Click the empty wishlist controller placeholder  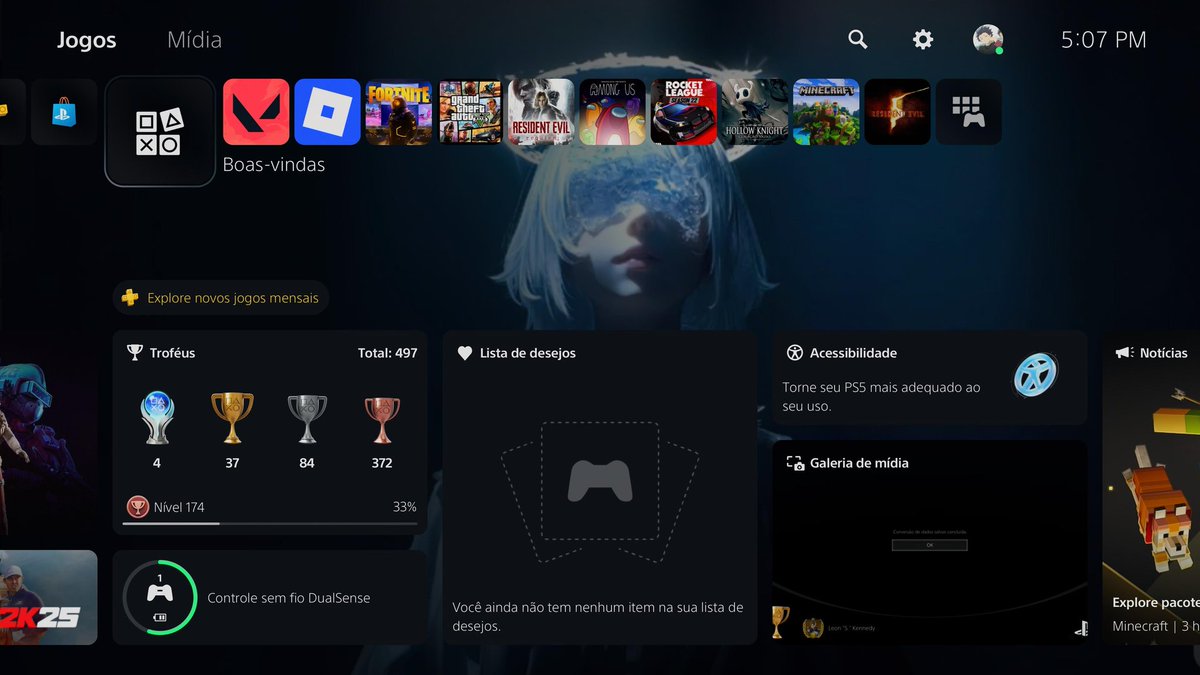pyautogui.click(x=600, y=481)
